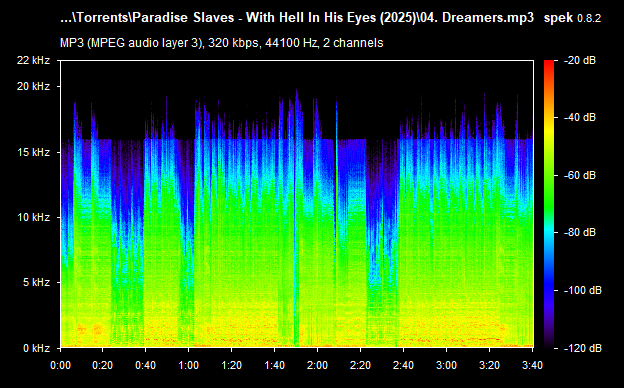Click the '2:40' time axis label
The width and height of the screenshot is (624, 388).
(x=404, y=365)
